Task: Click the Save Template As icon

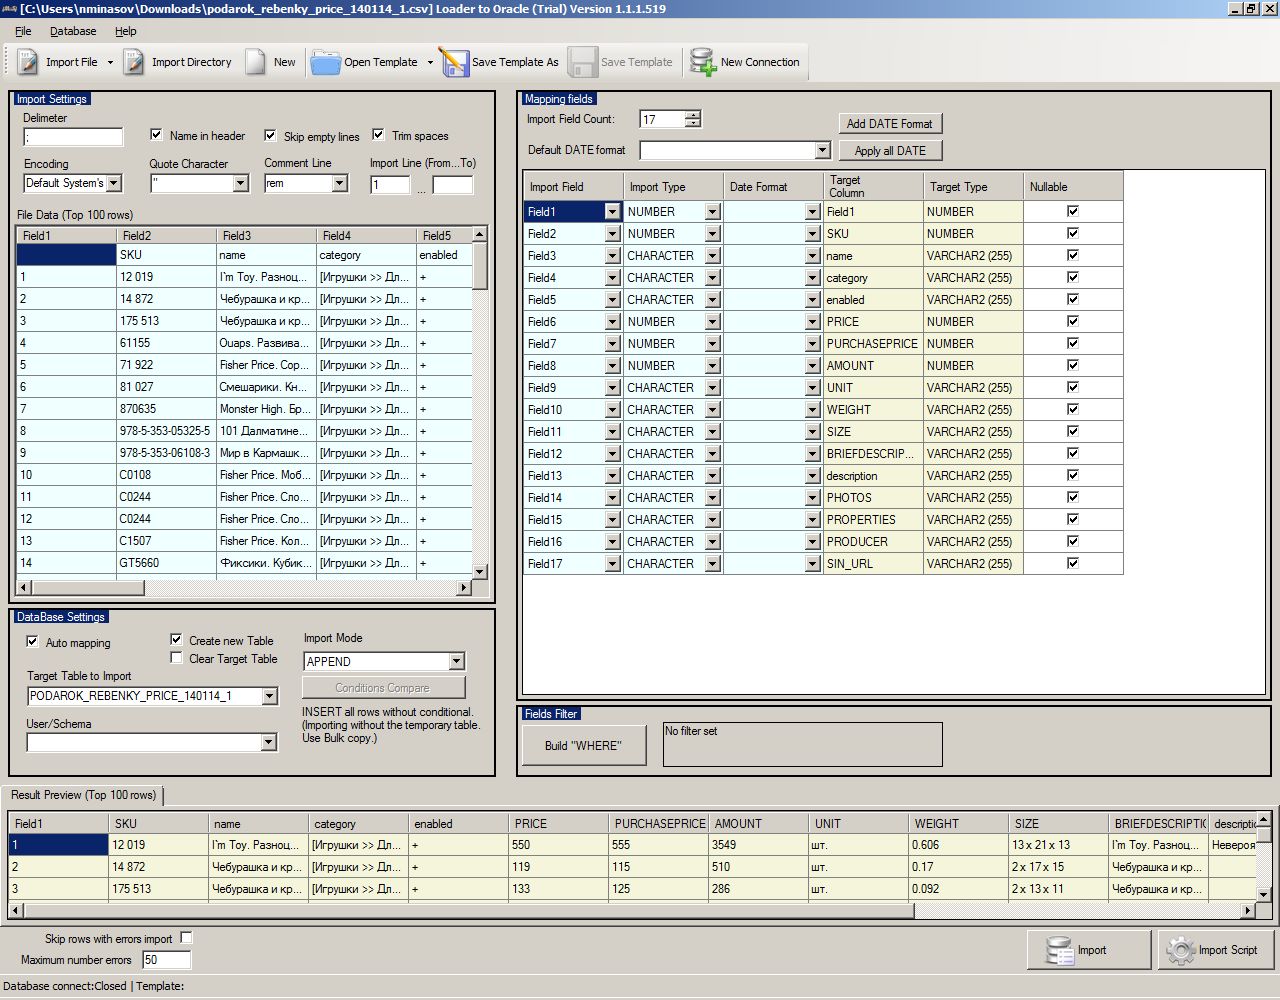Action: tap(453, 62)
